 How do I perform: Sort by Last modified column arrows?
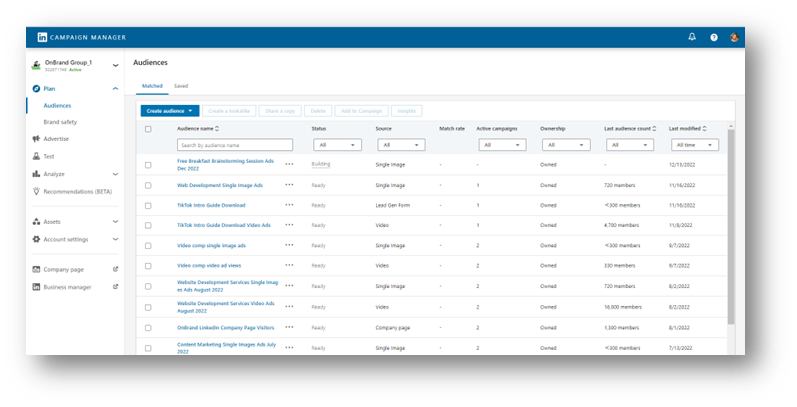point(704,129)
